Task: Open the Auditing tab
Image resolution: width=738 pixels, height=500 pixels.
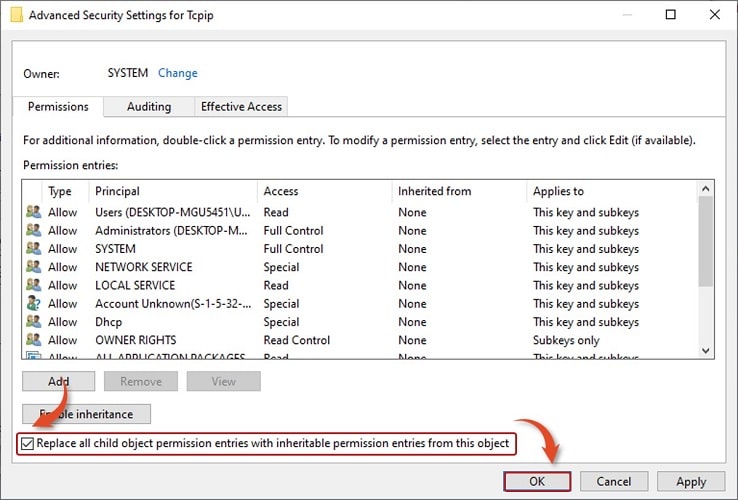Action: tap(149, 106)
